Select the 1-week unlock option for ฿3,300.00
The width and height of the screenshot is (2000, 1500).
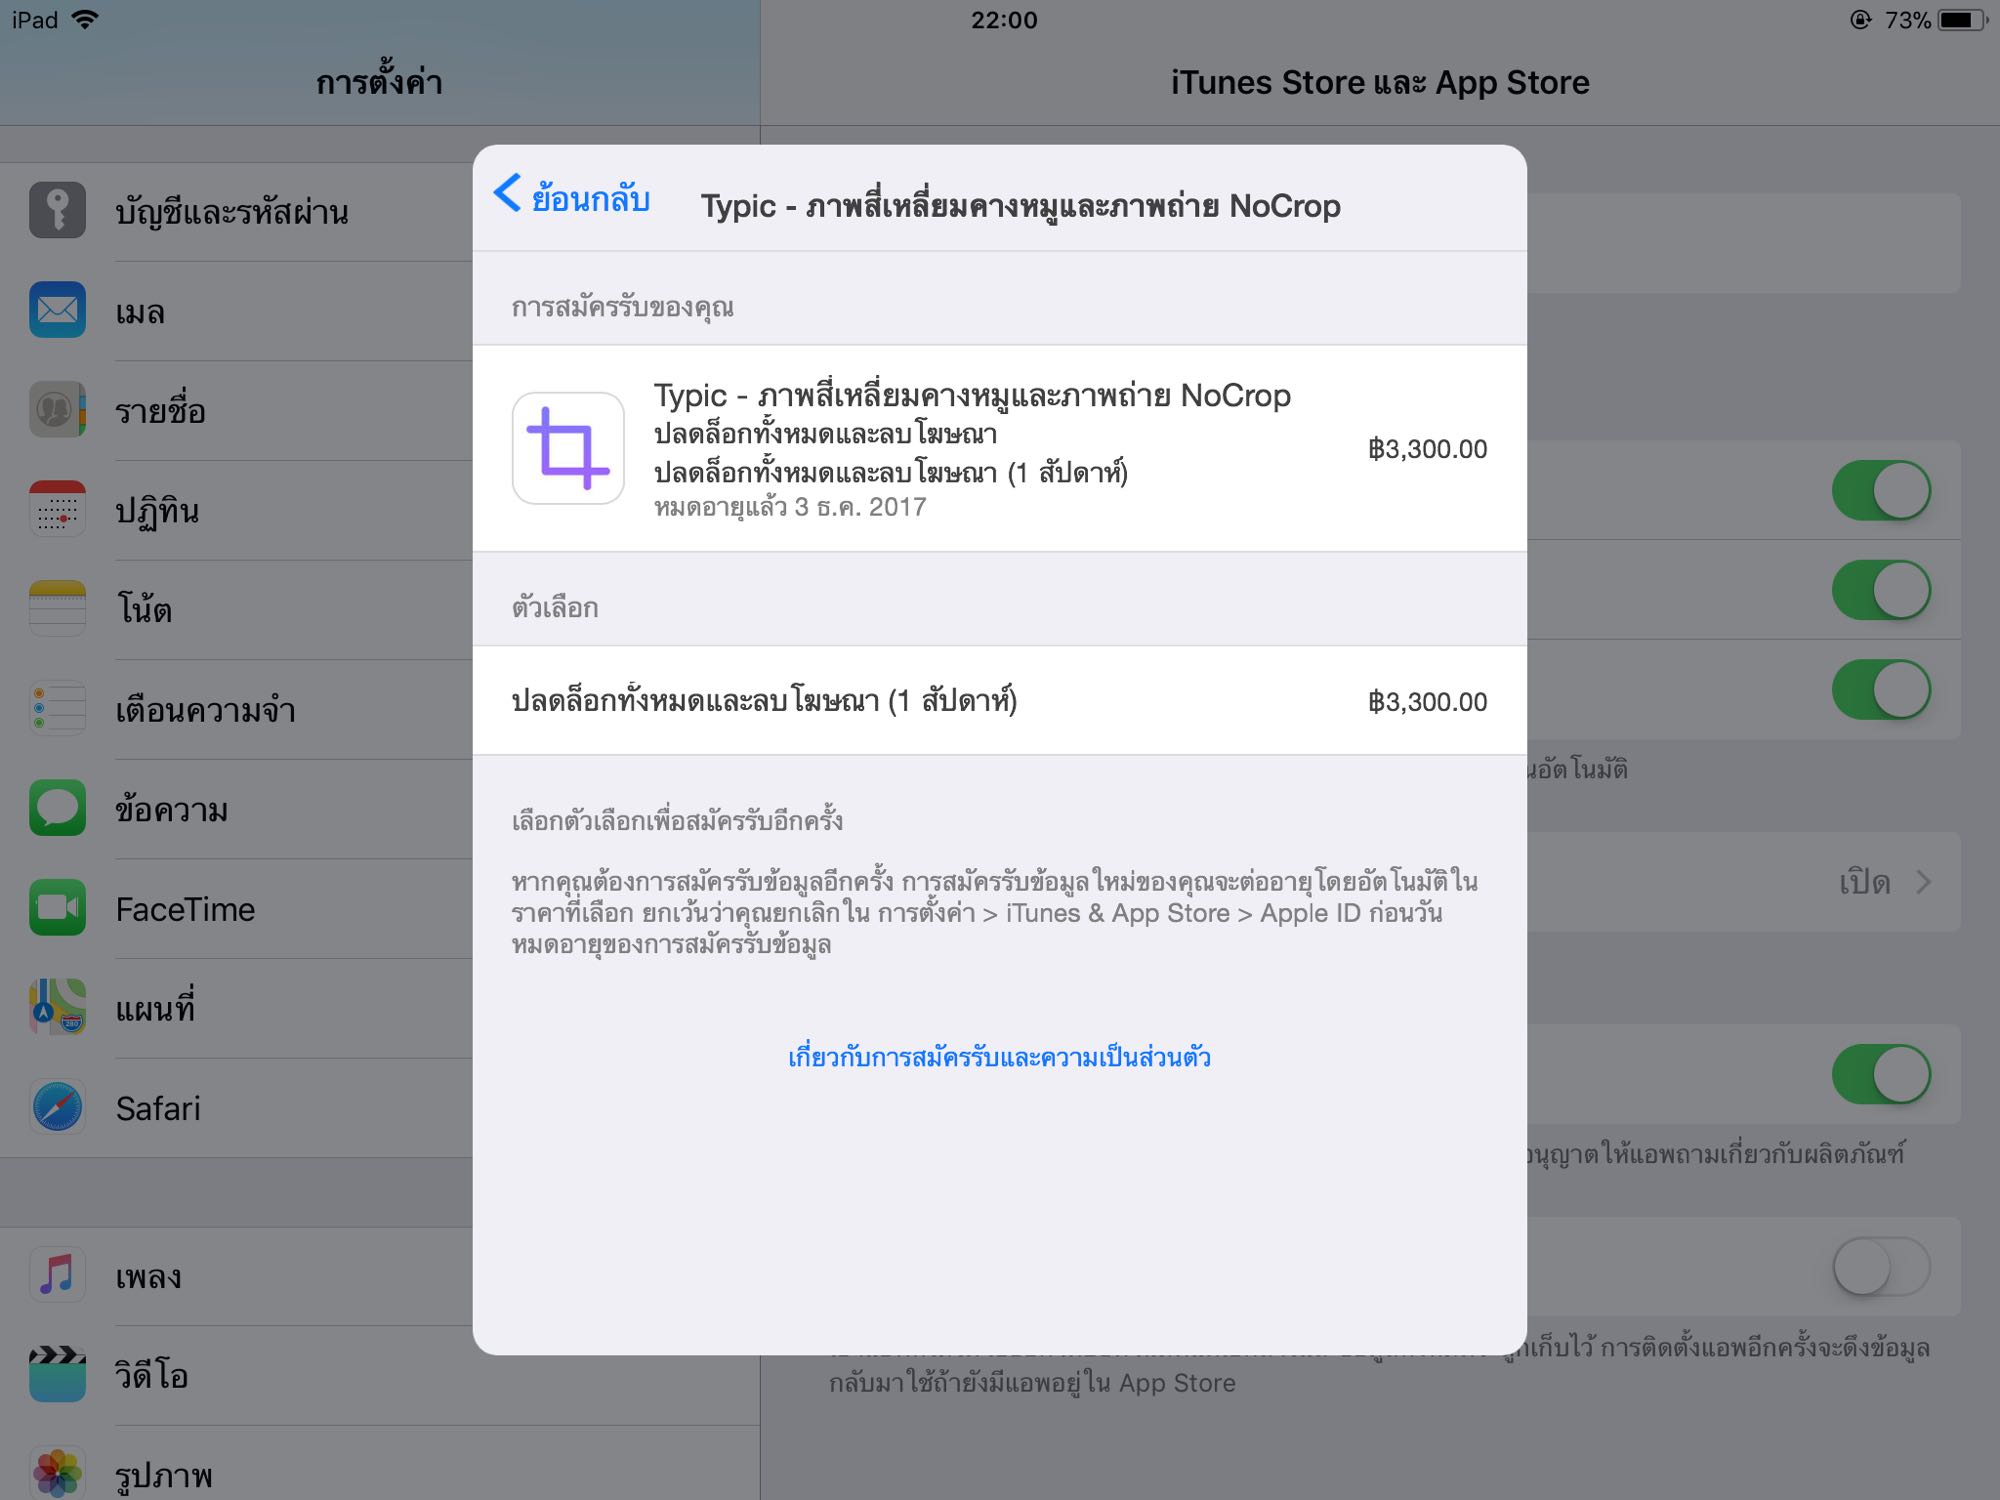[1000, 701]
